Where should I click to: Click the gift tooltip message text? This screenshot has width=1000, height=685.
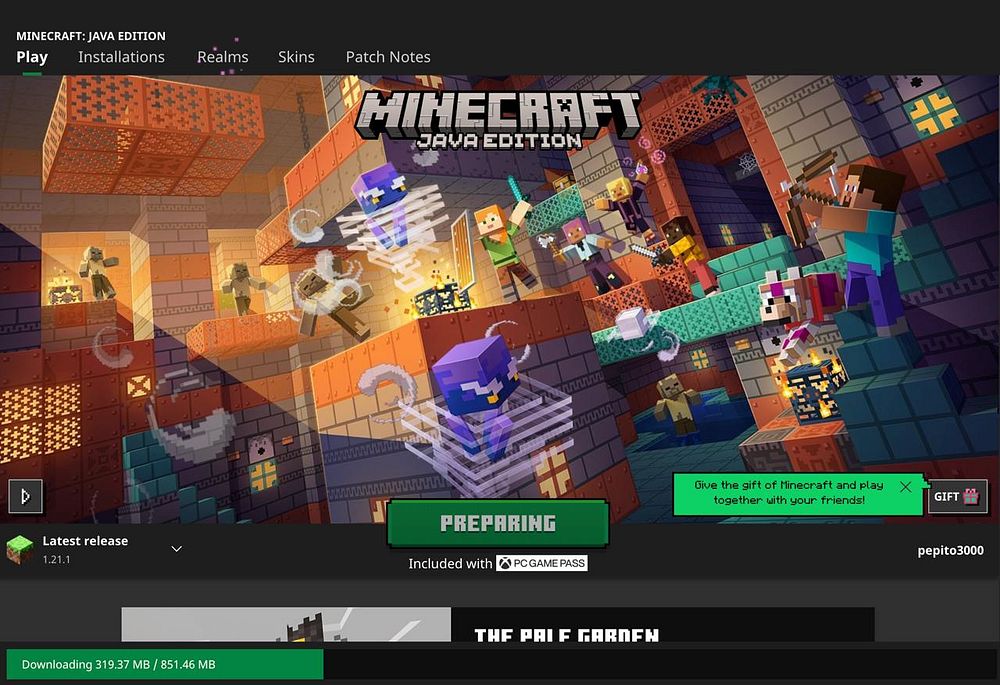[x=789, y=492]
